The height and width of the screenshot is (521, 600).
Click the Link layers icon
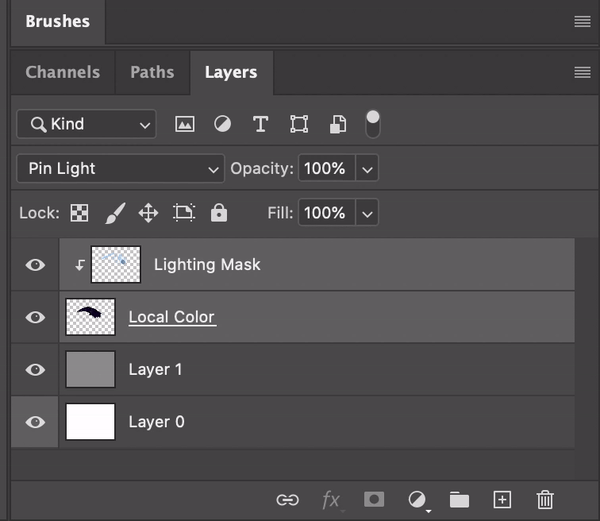pyautogui.click(x=287, y=500)
